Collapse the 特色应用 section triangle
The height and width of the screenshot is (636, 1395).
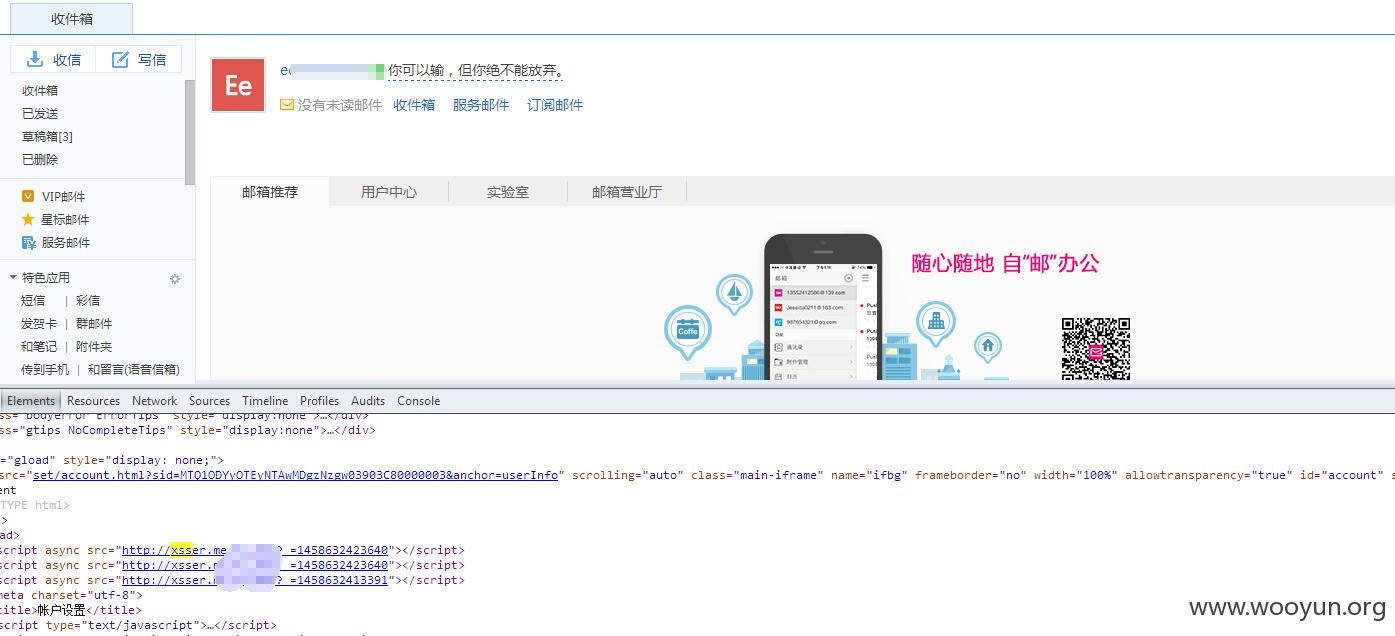(x=13, y=277)
